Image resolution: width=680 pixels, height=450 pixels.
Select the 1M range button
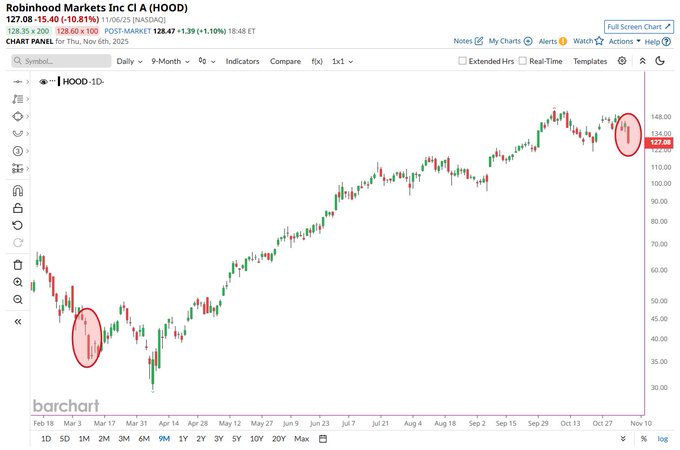84,439
